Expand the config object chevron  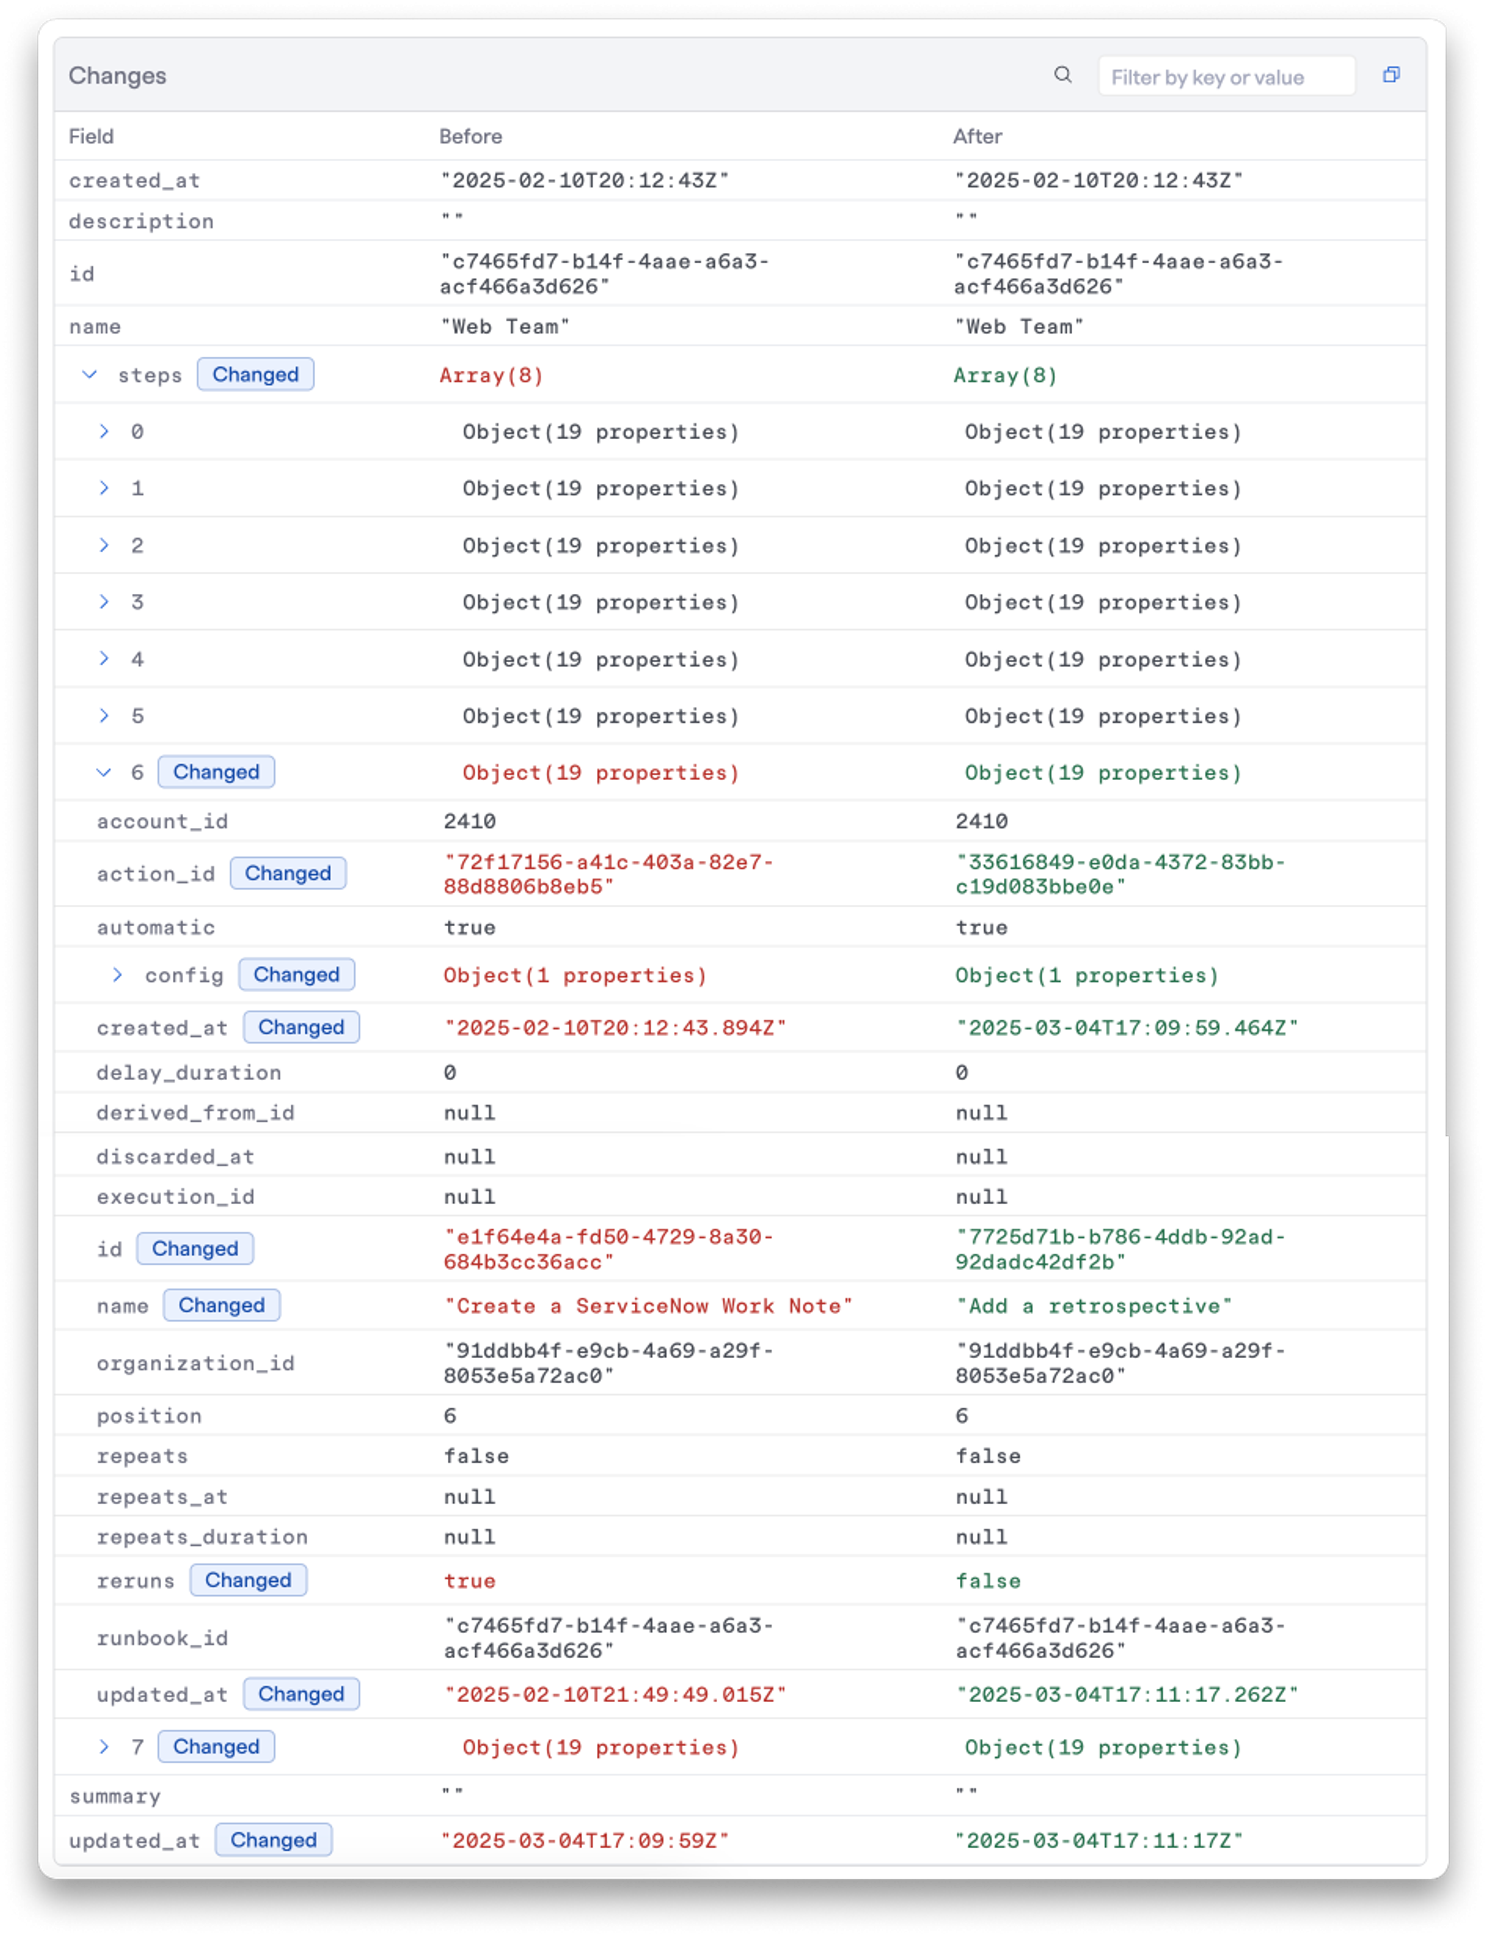[118, 975]
